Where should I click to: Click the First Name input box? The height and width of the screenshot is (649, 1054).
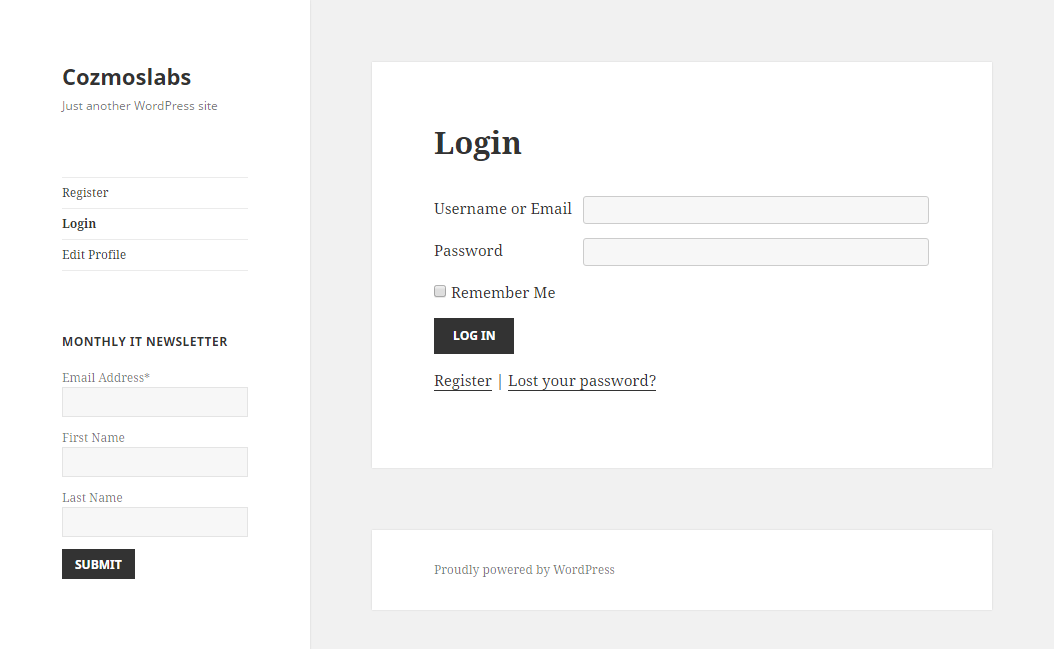(155, 462)
